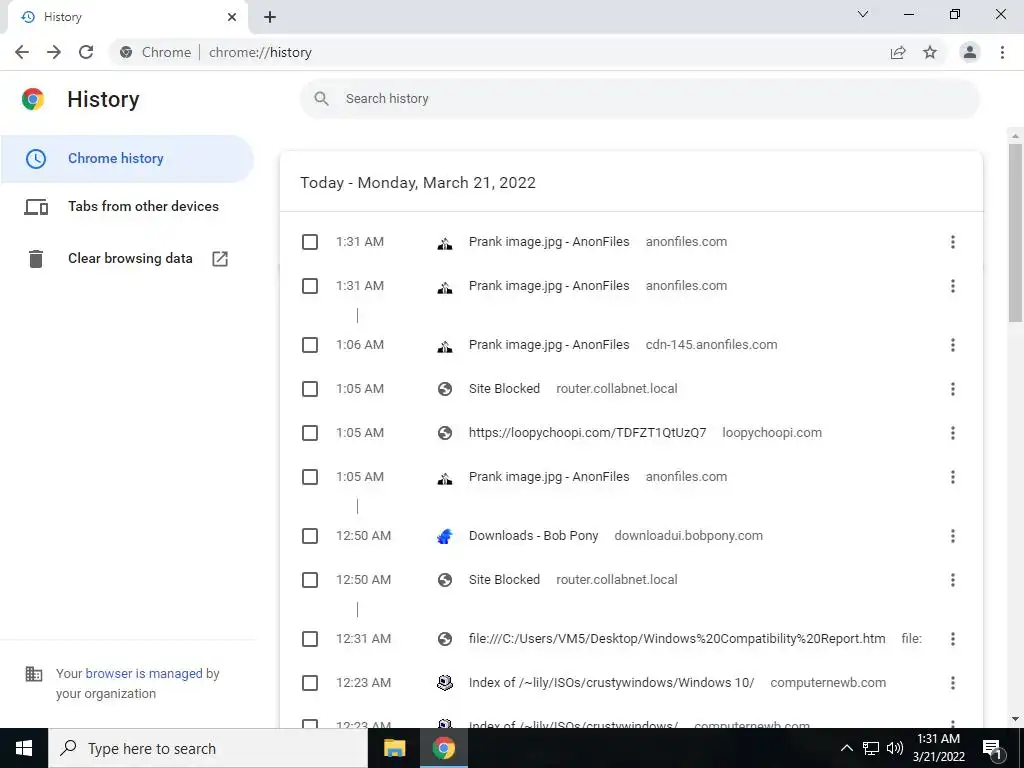Open first 1:31 AM Prank image.jpg link
This screenshot has width=1024, height=768.
point(549,242)
